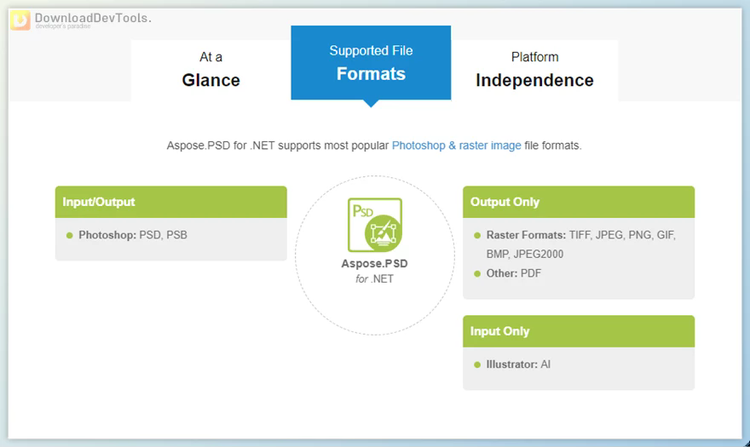Click the Input/Output panel header
The image size is (750, 447).
tap(171, 202)
